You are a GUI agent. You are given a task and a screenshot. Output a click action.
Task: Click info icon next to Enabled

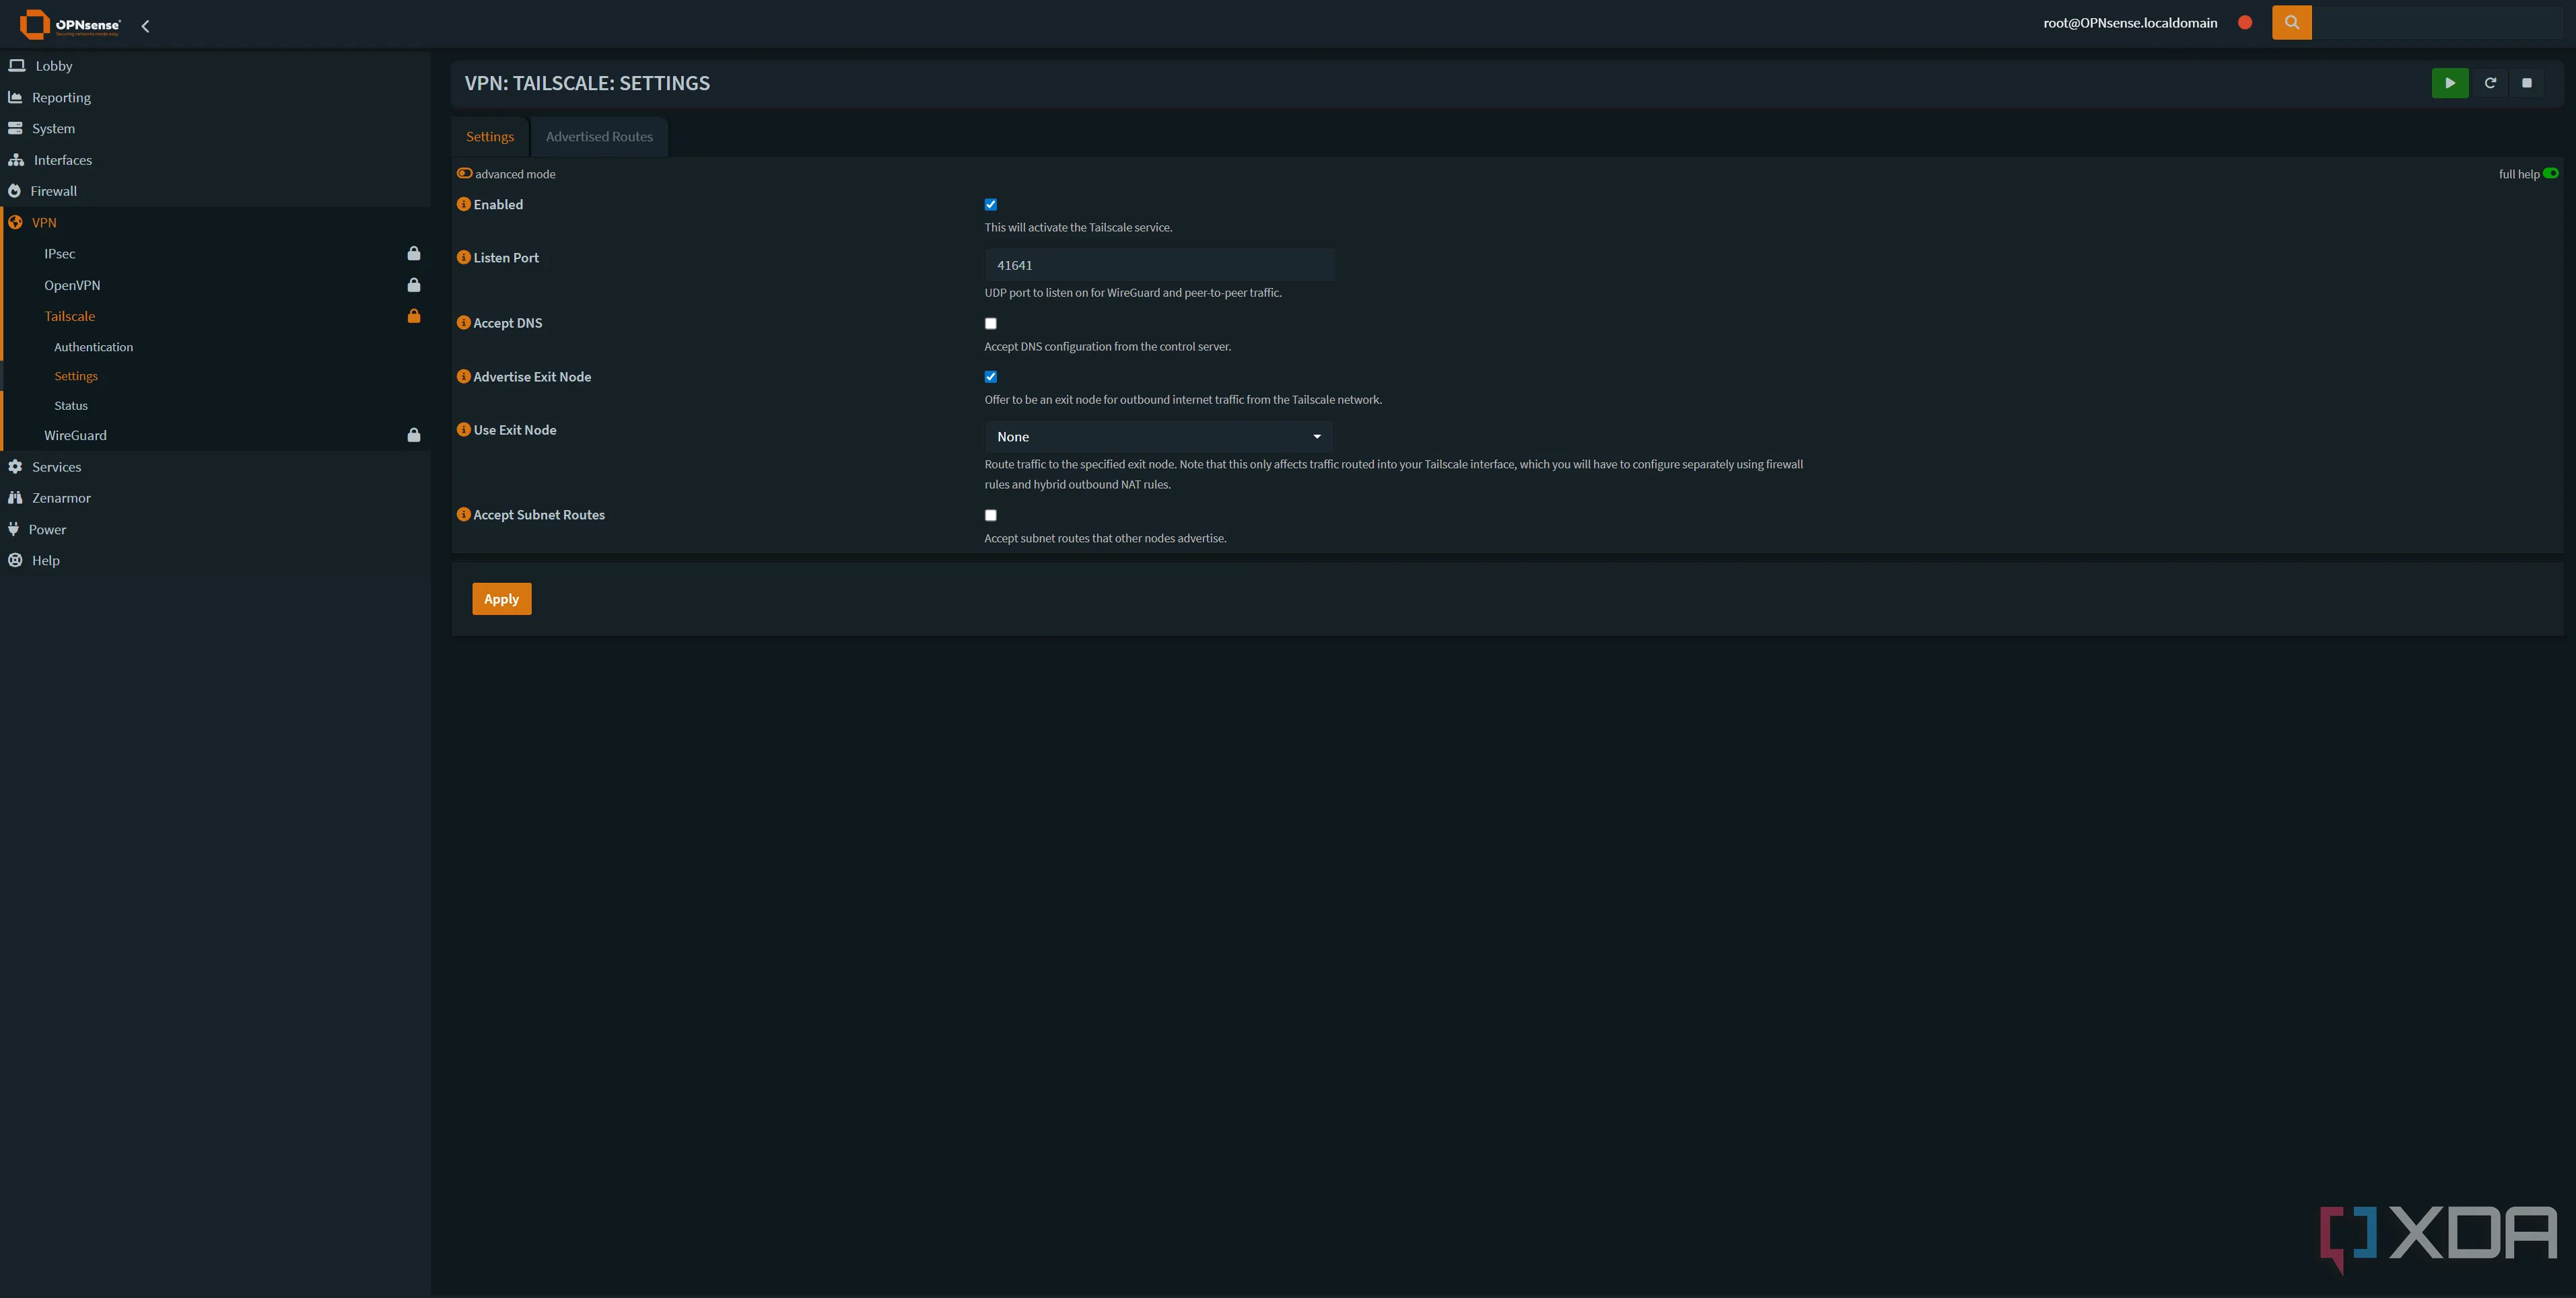point(463,204)
